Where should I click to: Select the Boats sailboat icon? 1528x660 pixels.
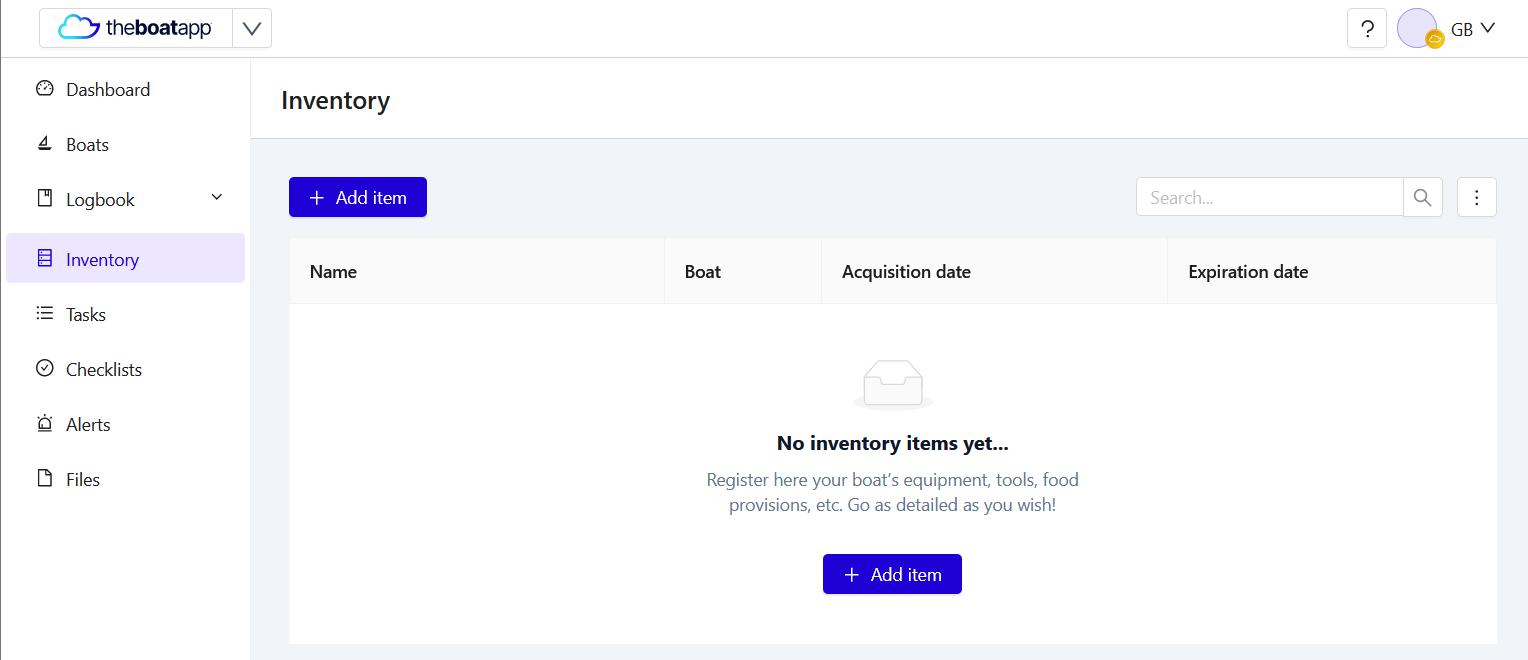point(44,143)
